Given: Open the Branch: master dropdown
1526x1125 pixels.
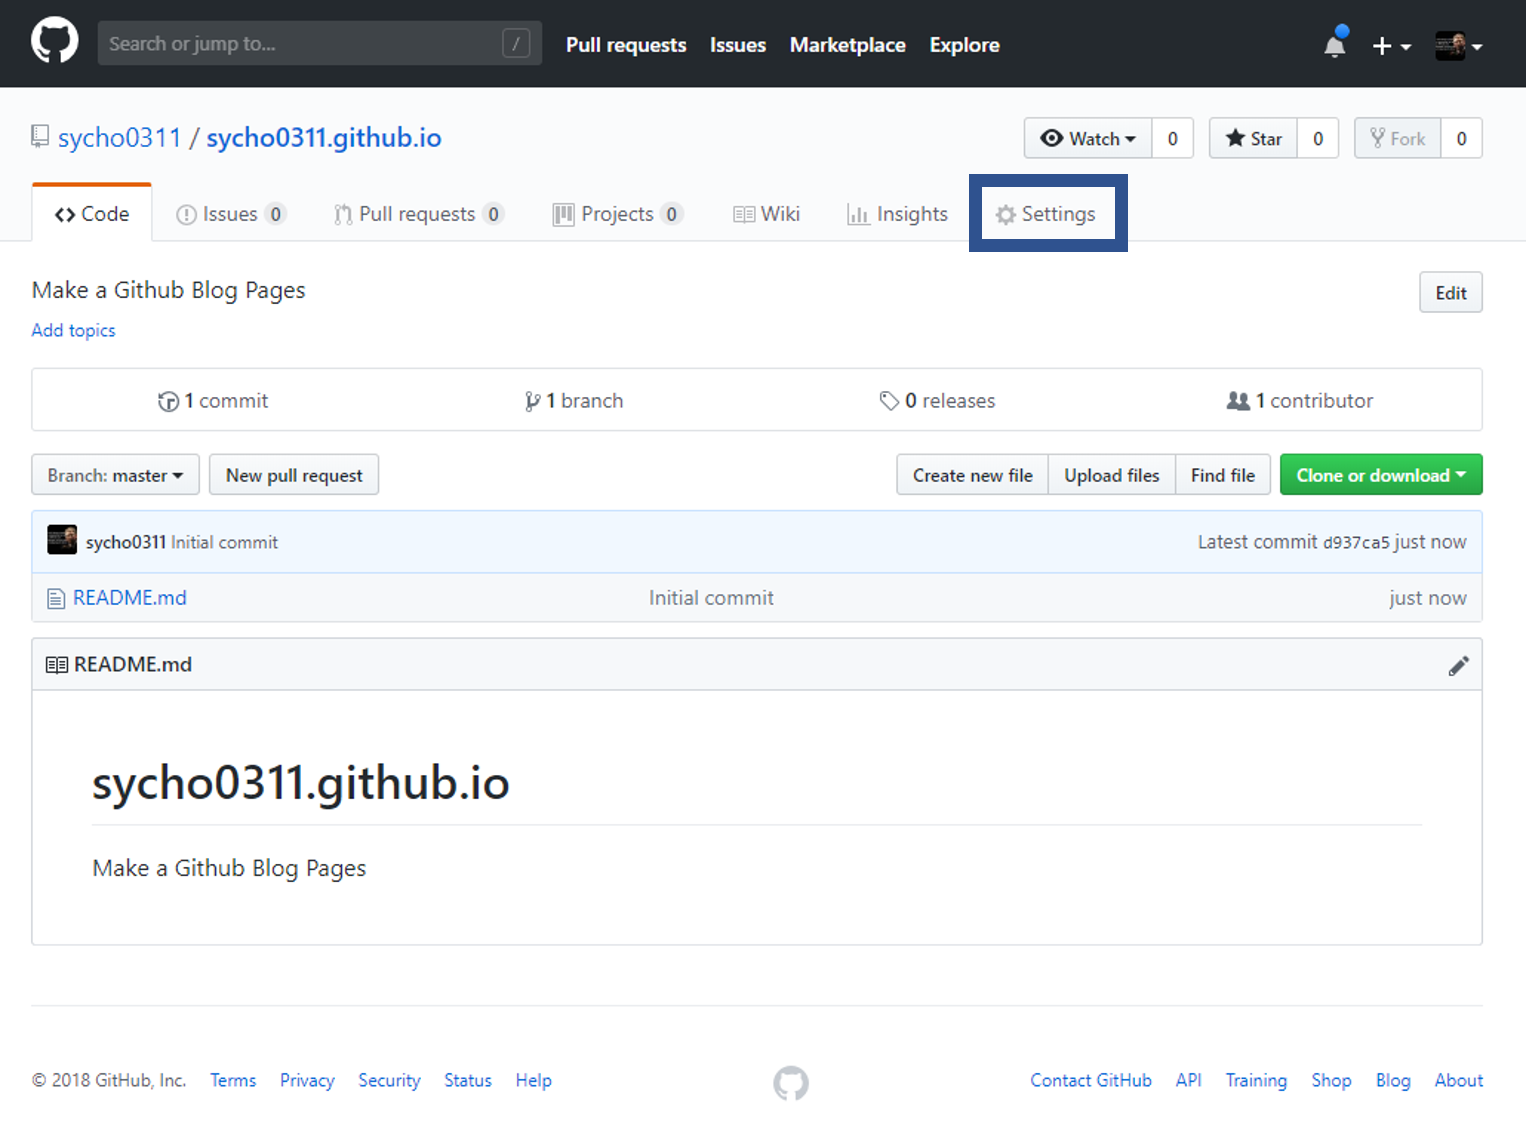Looking at the screenshot, I should click(115, 475).
